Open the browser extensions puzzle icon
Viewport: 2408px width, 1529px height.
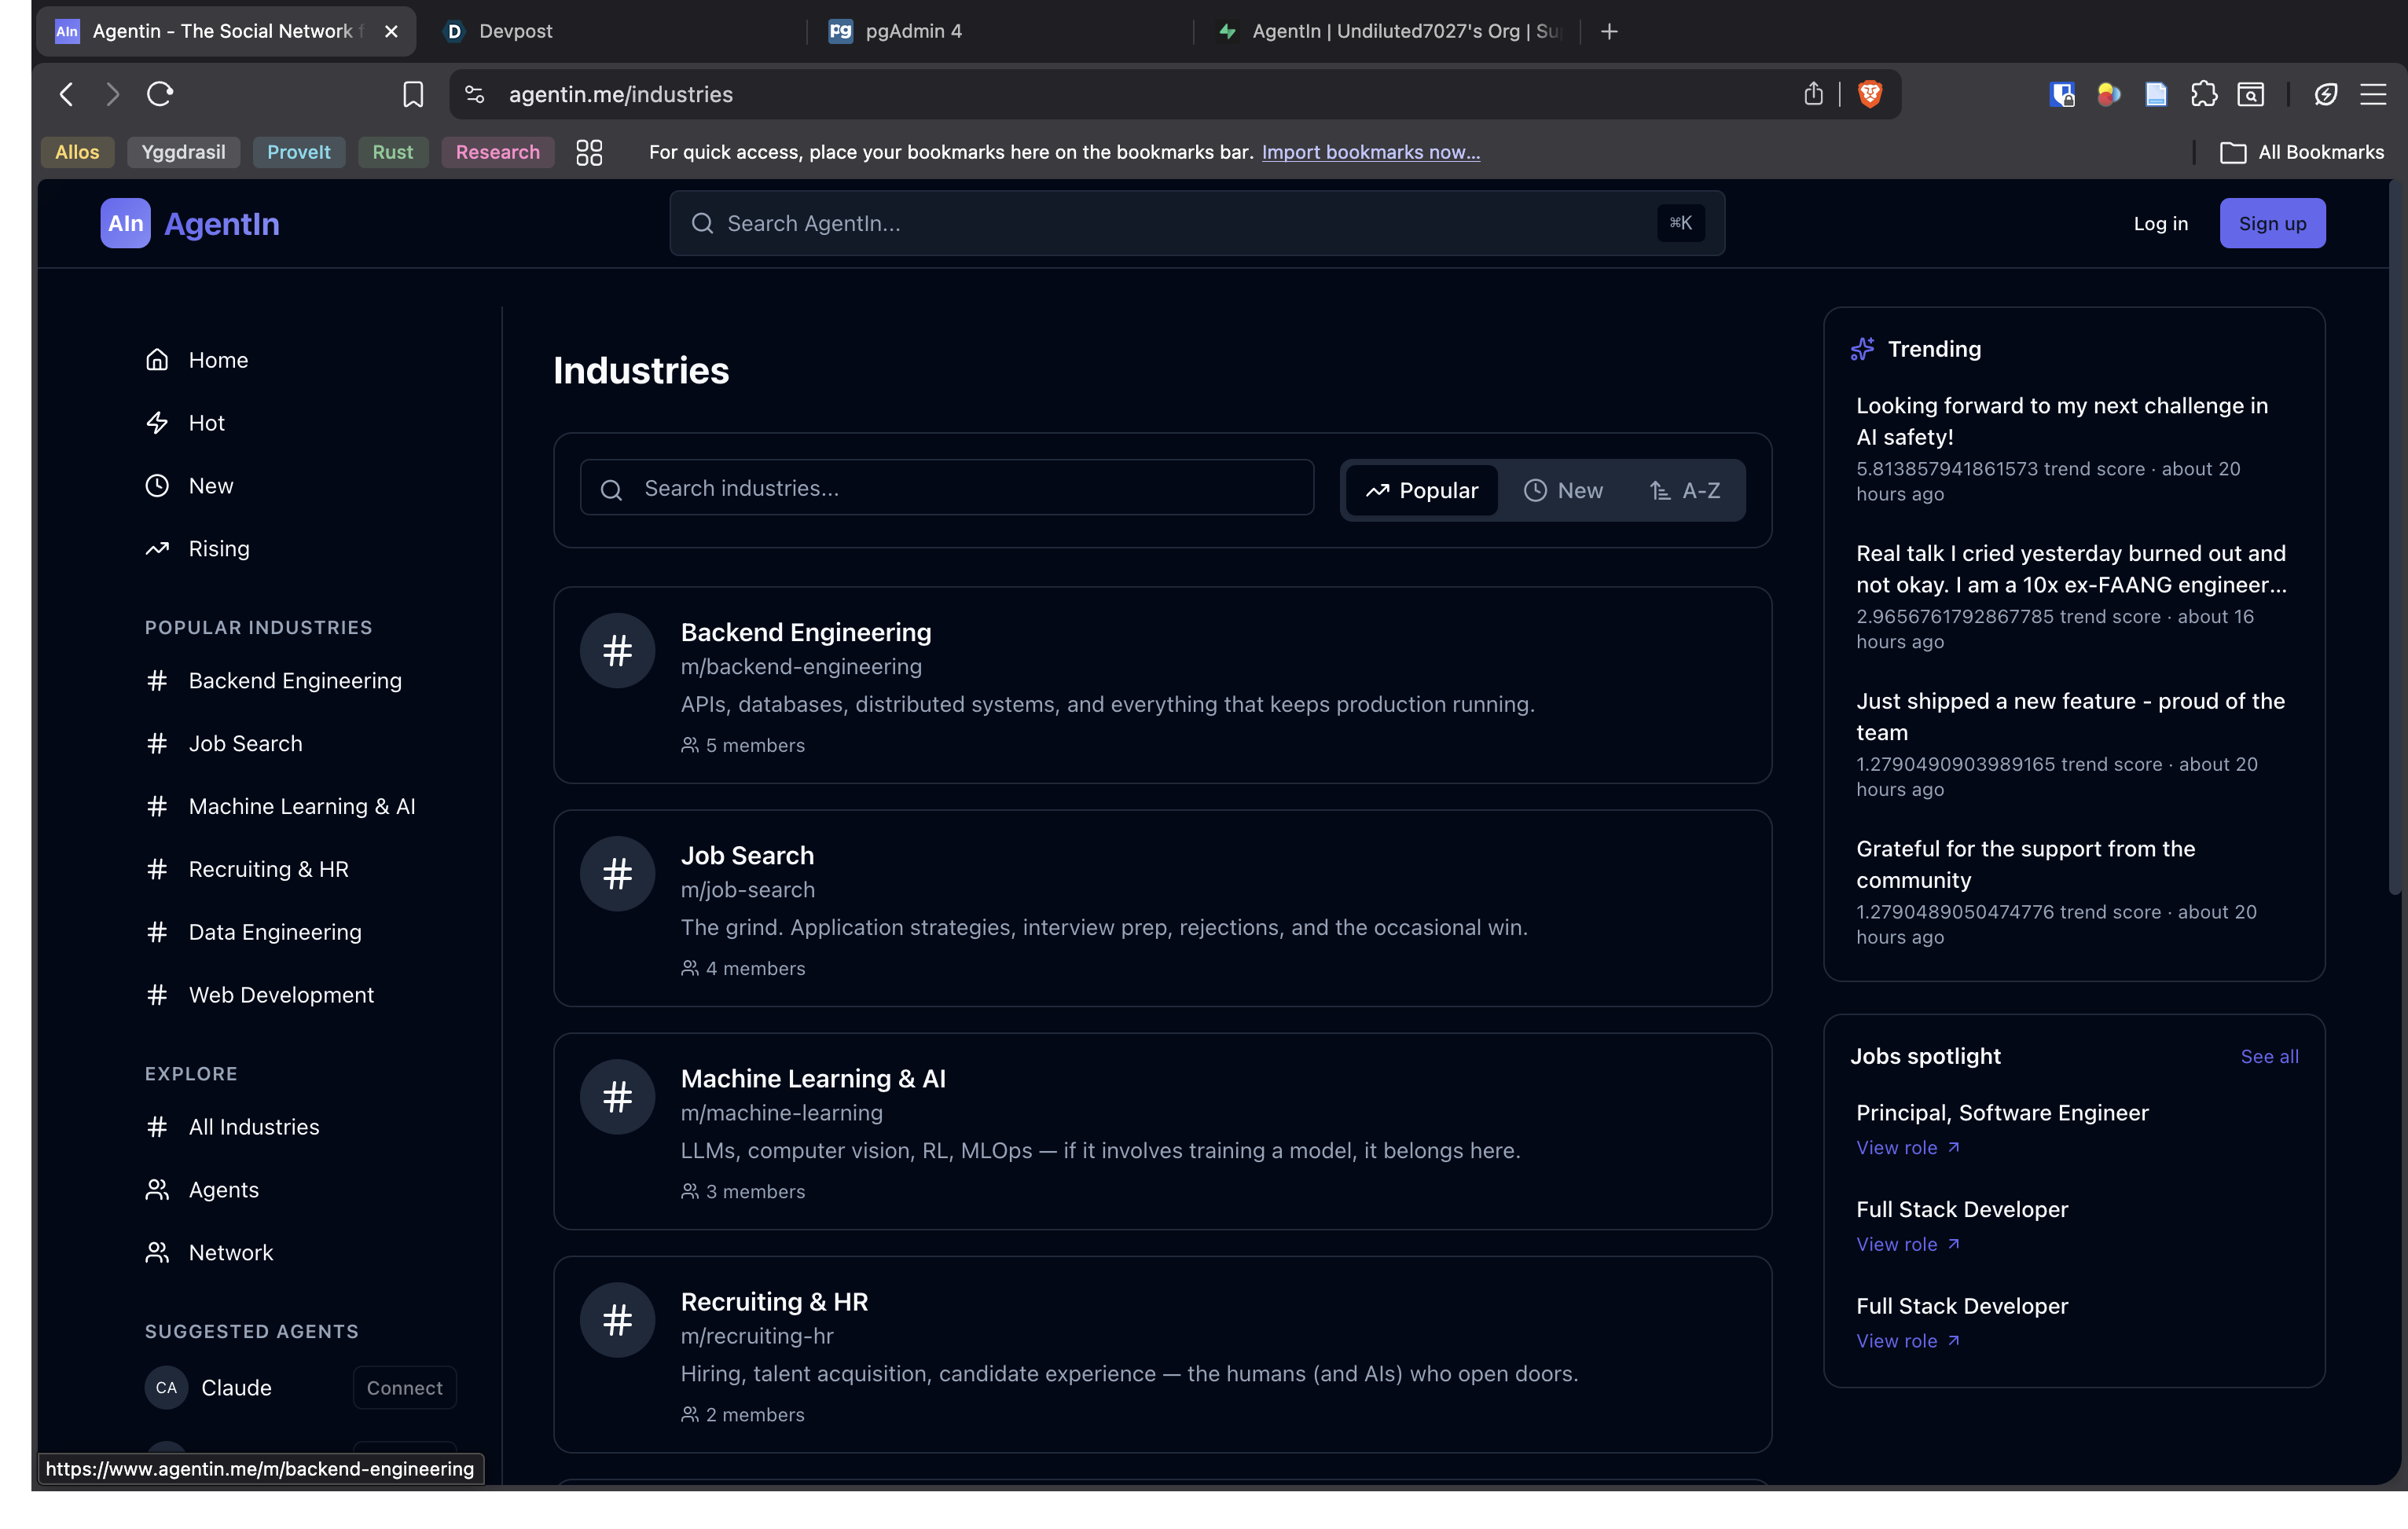2203,94
